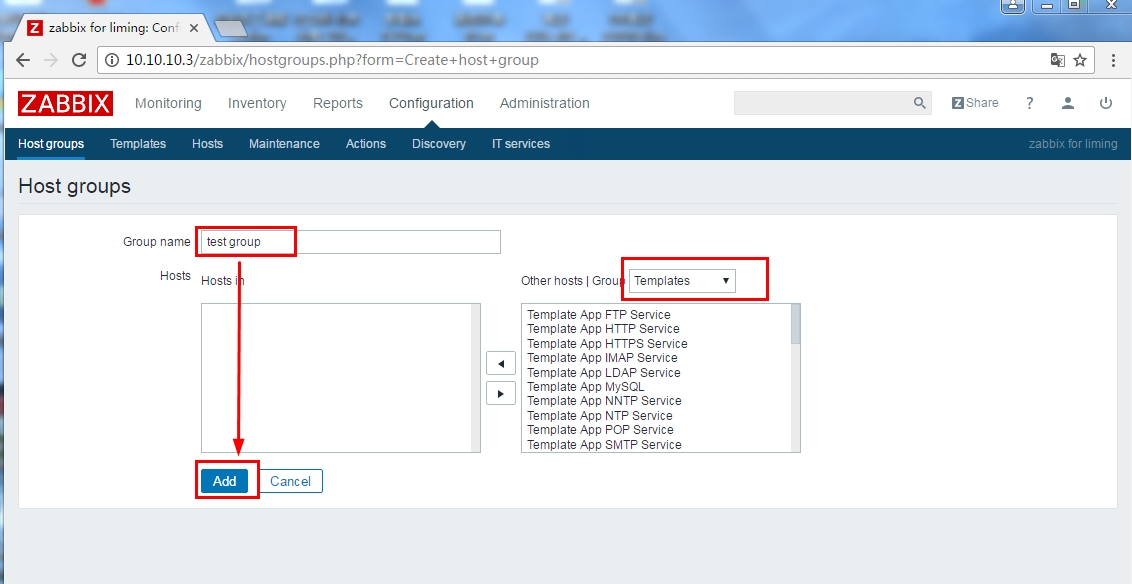
Task: Click browser back arrow
Action: [x=23, y=60]
